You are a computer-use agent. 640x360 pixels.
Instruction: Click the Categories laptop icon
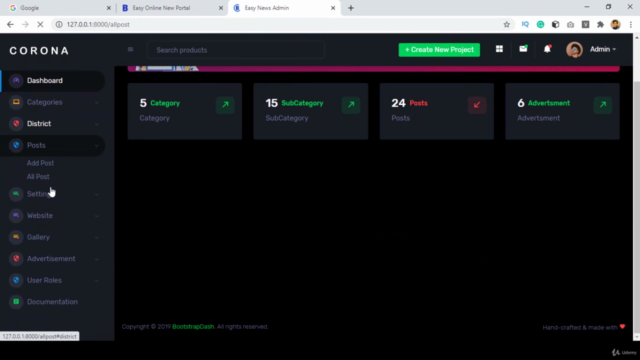(x=16, y=102)
